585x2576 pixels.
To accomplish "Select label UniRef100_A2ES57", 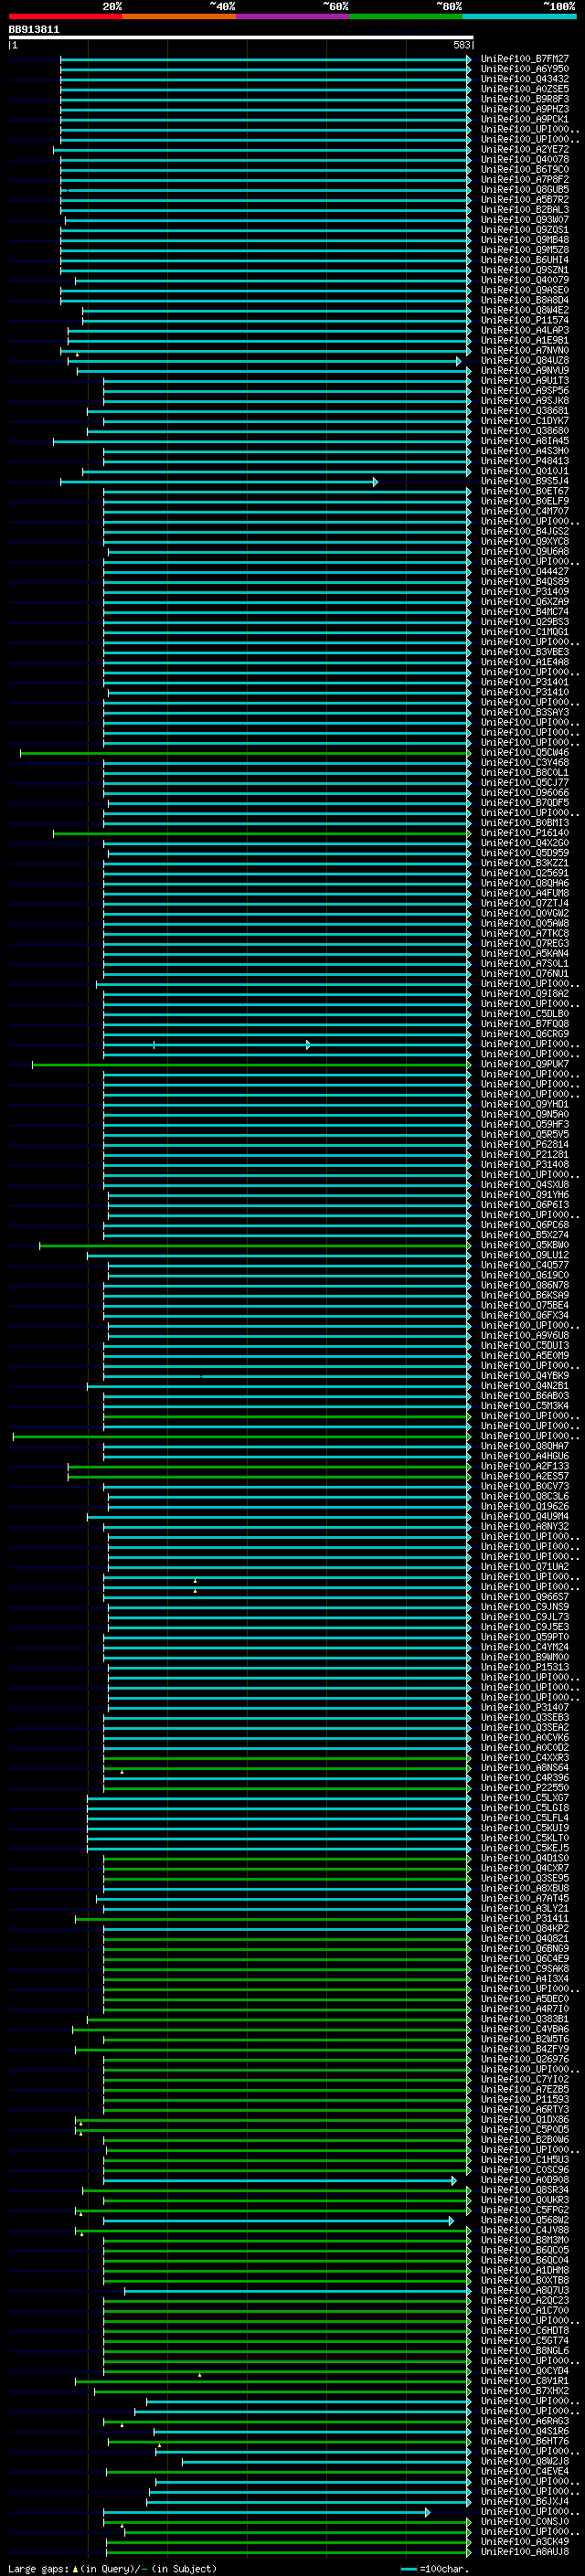I will pos(525,1477).
